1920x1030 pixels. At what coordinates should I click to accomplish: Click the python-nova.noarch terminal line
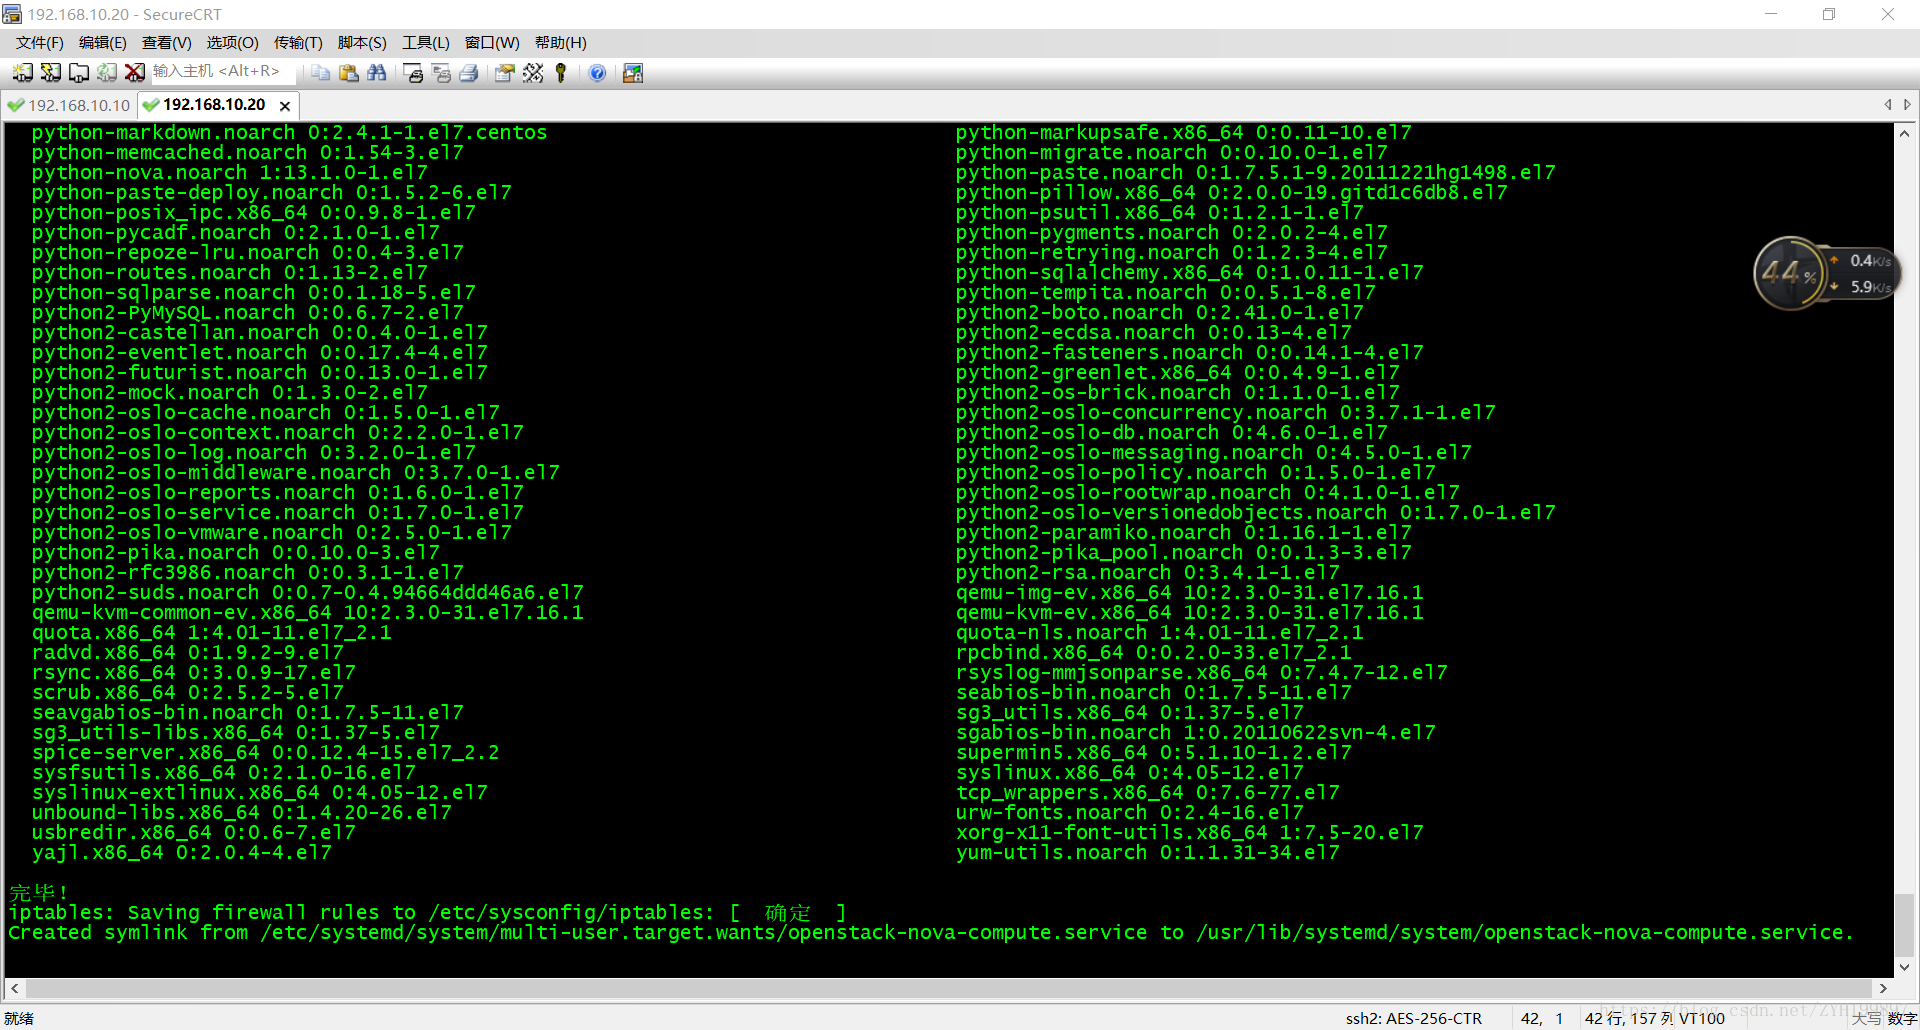(x=229, y=172)
